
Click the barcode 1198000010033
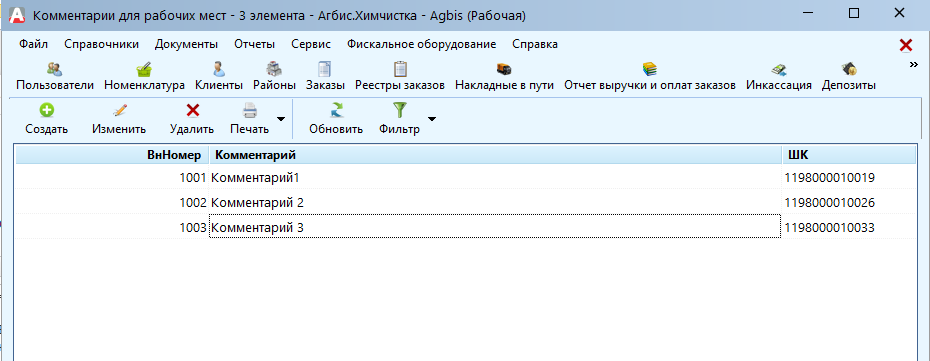829,227
